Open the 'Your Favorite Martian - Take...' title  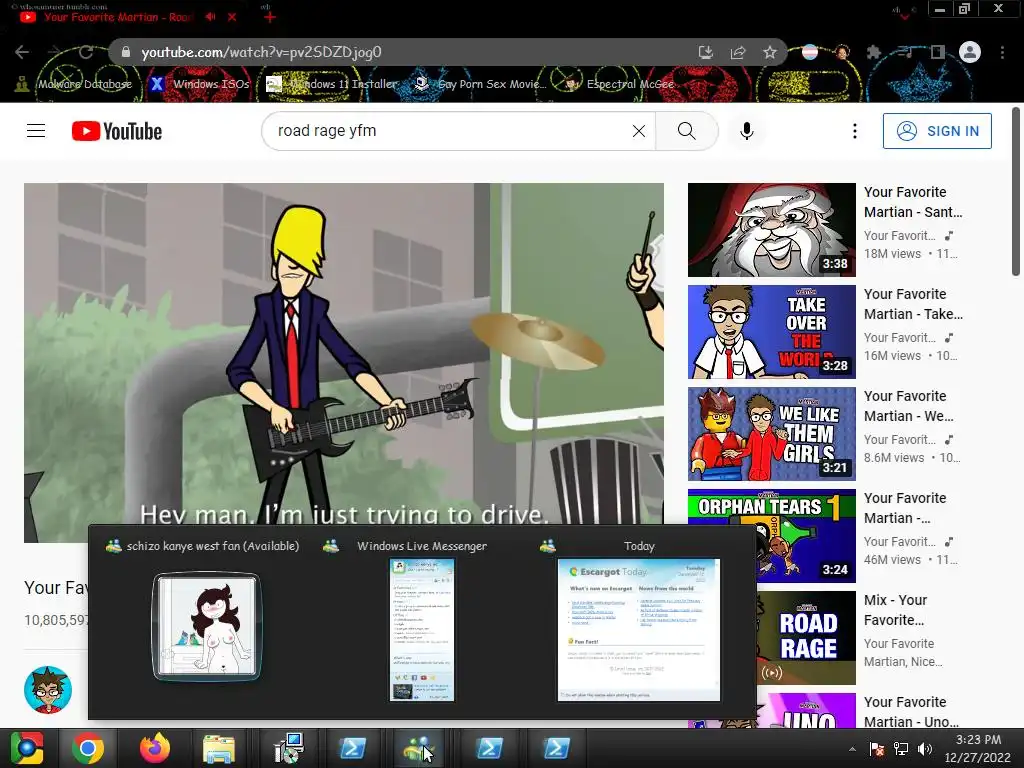(x=913, y=304)
